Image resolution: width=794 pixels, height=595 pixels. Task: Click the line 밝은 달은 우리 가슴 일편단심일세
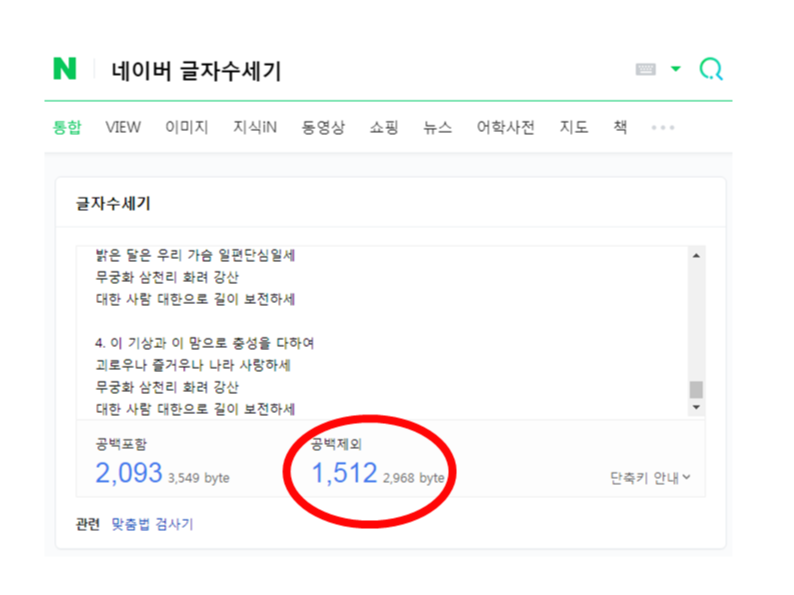click(195, 255)
